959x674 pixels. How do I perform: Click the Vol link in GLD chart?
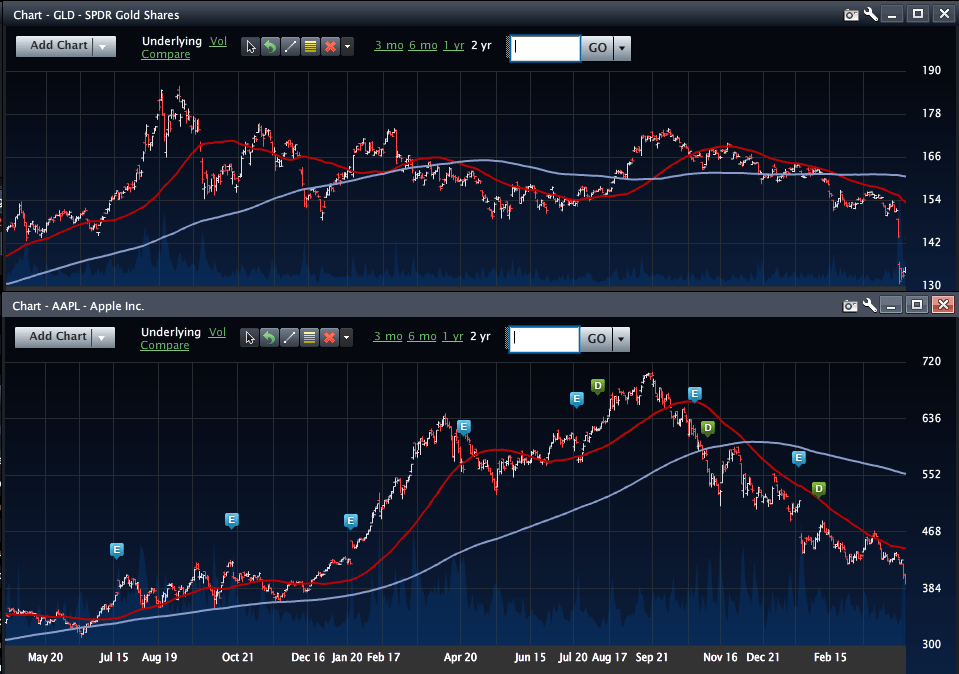click(x=218, y=42)
